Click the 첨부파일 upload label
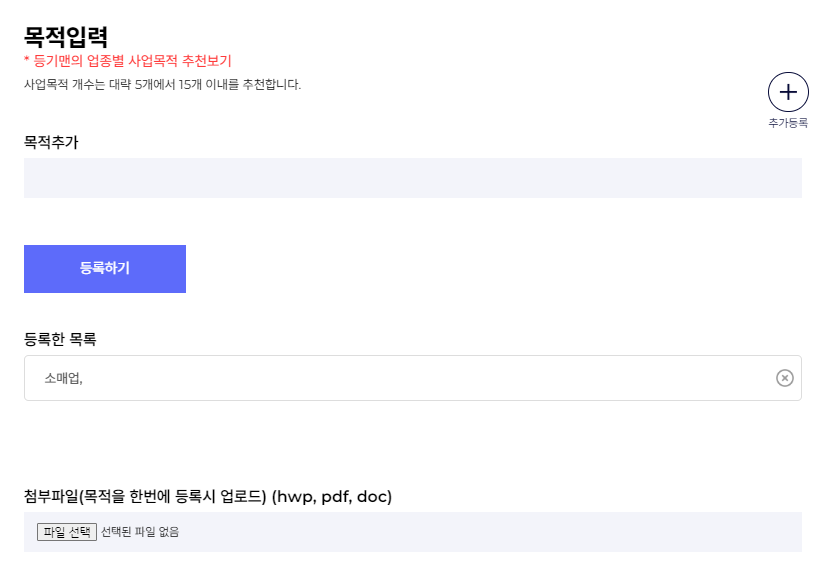The width and height of the screenshot is (823, 576). [x=145, y=496]
